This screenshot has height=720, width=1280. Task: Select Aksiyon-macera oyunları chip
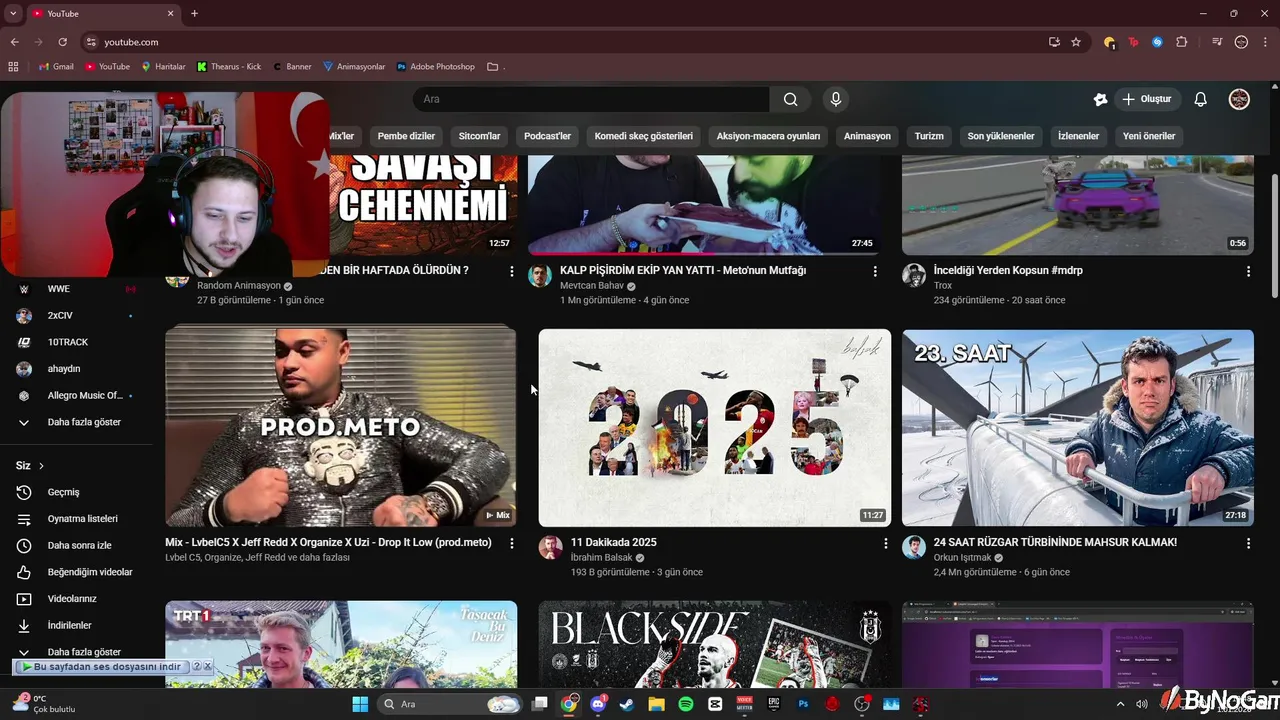tap(768, 136)
